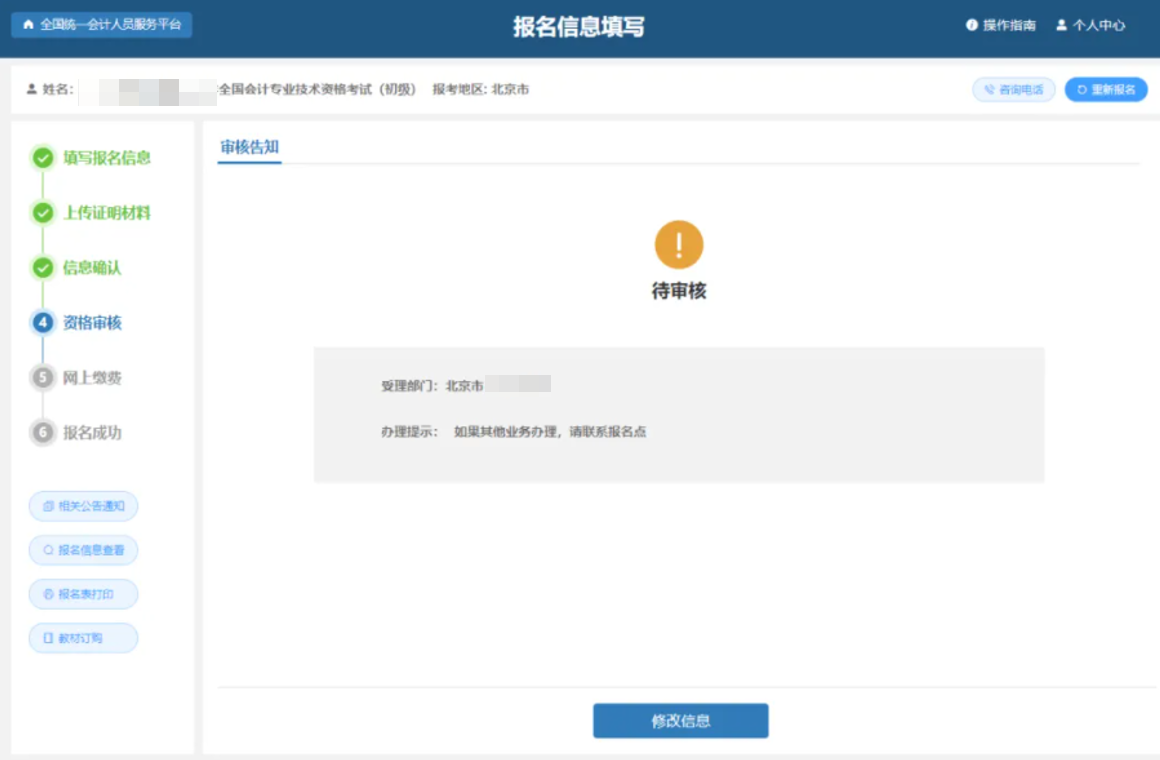Click the person icon before 姓名

(x=32, y=88)
